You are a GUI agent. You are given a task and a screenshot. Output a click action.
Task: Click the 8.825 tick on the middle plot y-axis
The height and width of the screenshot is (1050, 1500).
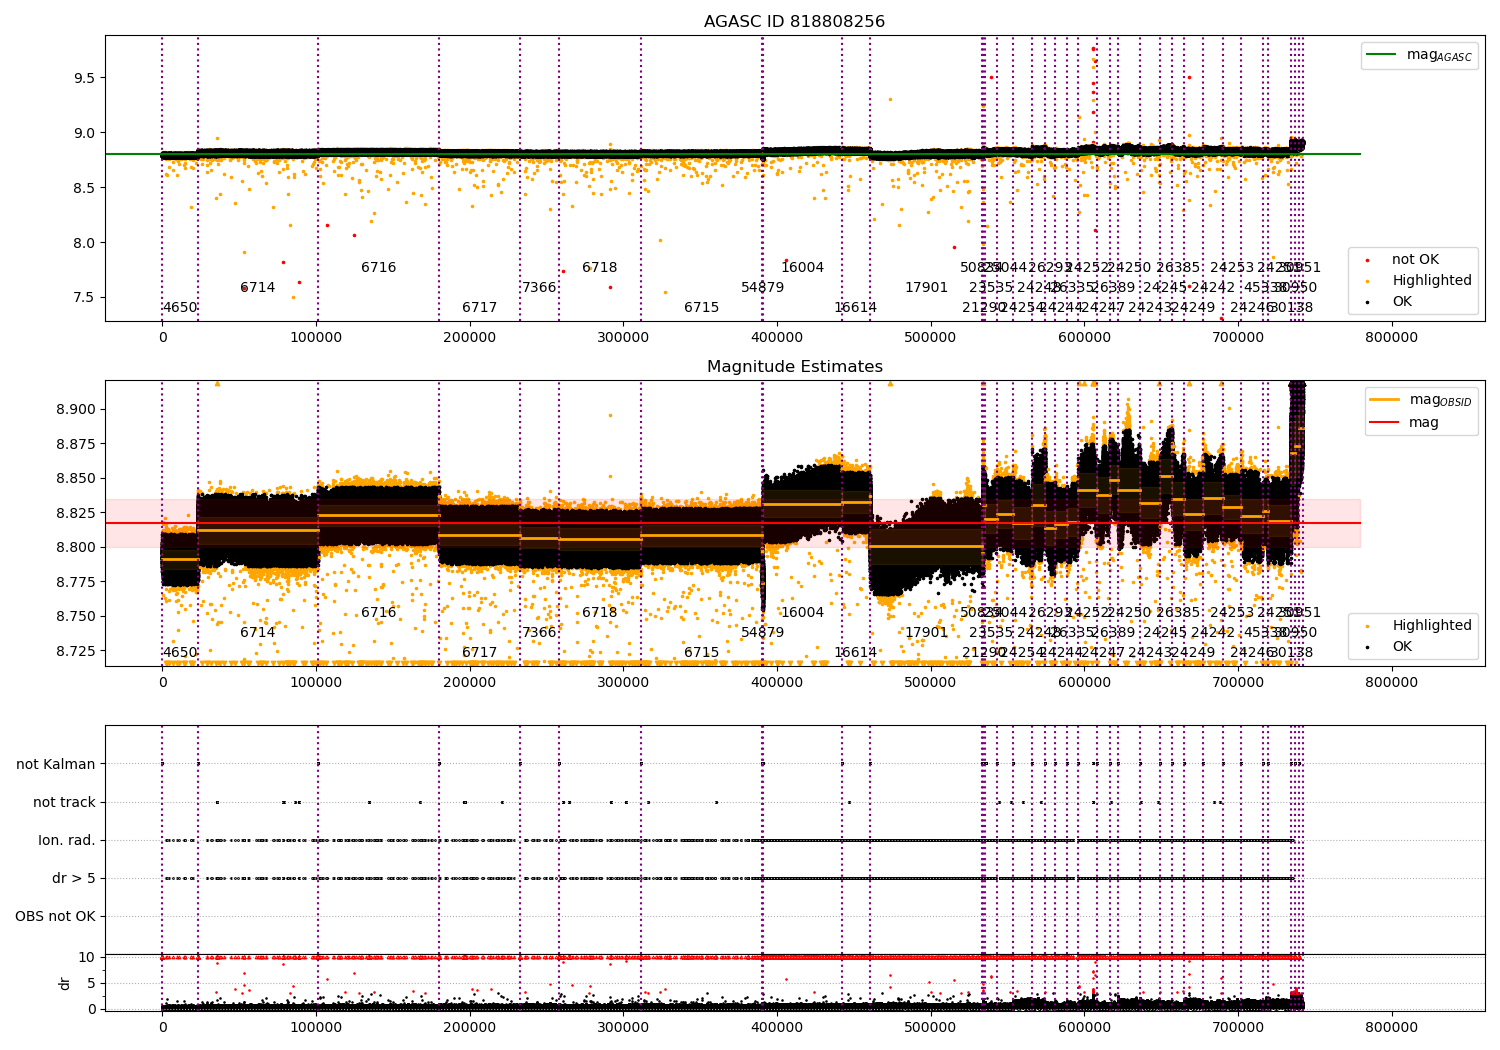pyautogui.click(x=76, y=513)
